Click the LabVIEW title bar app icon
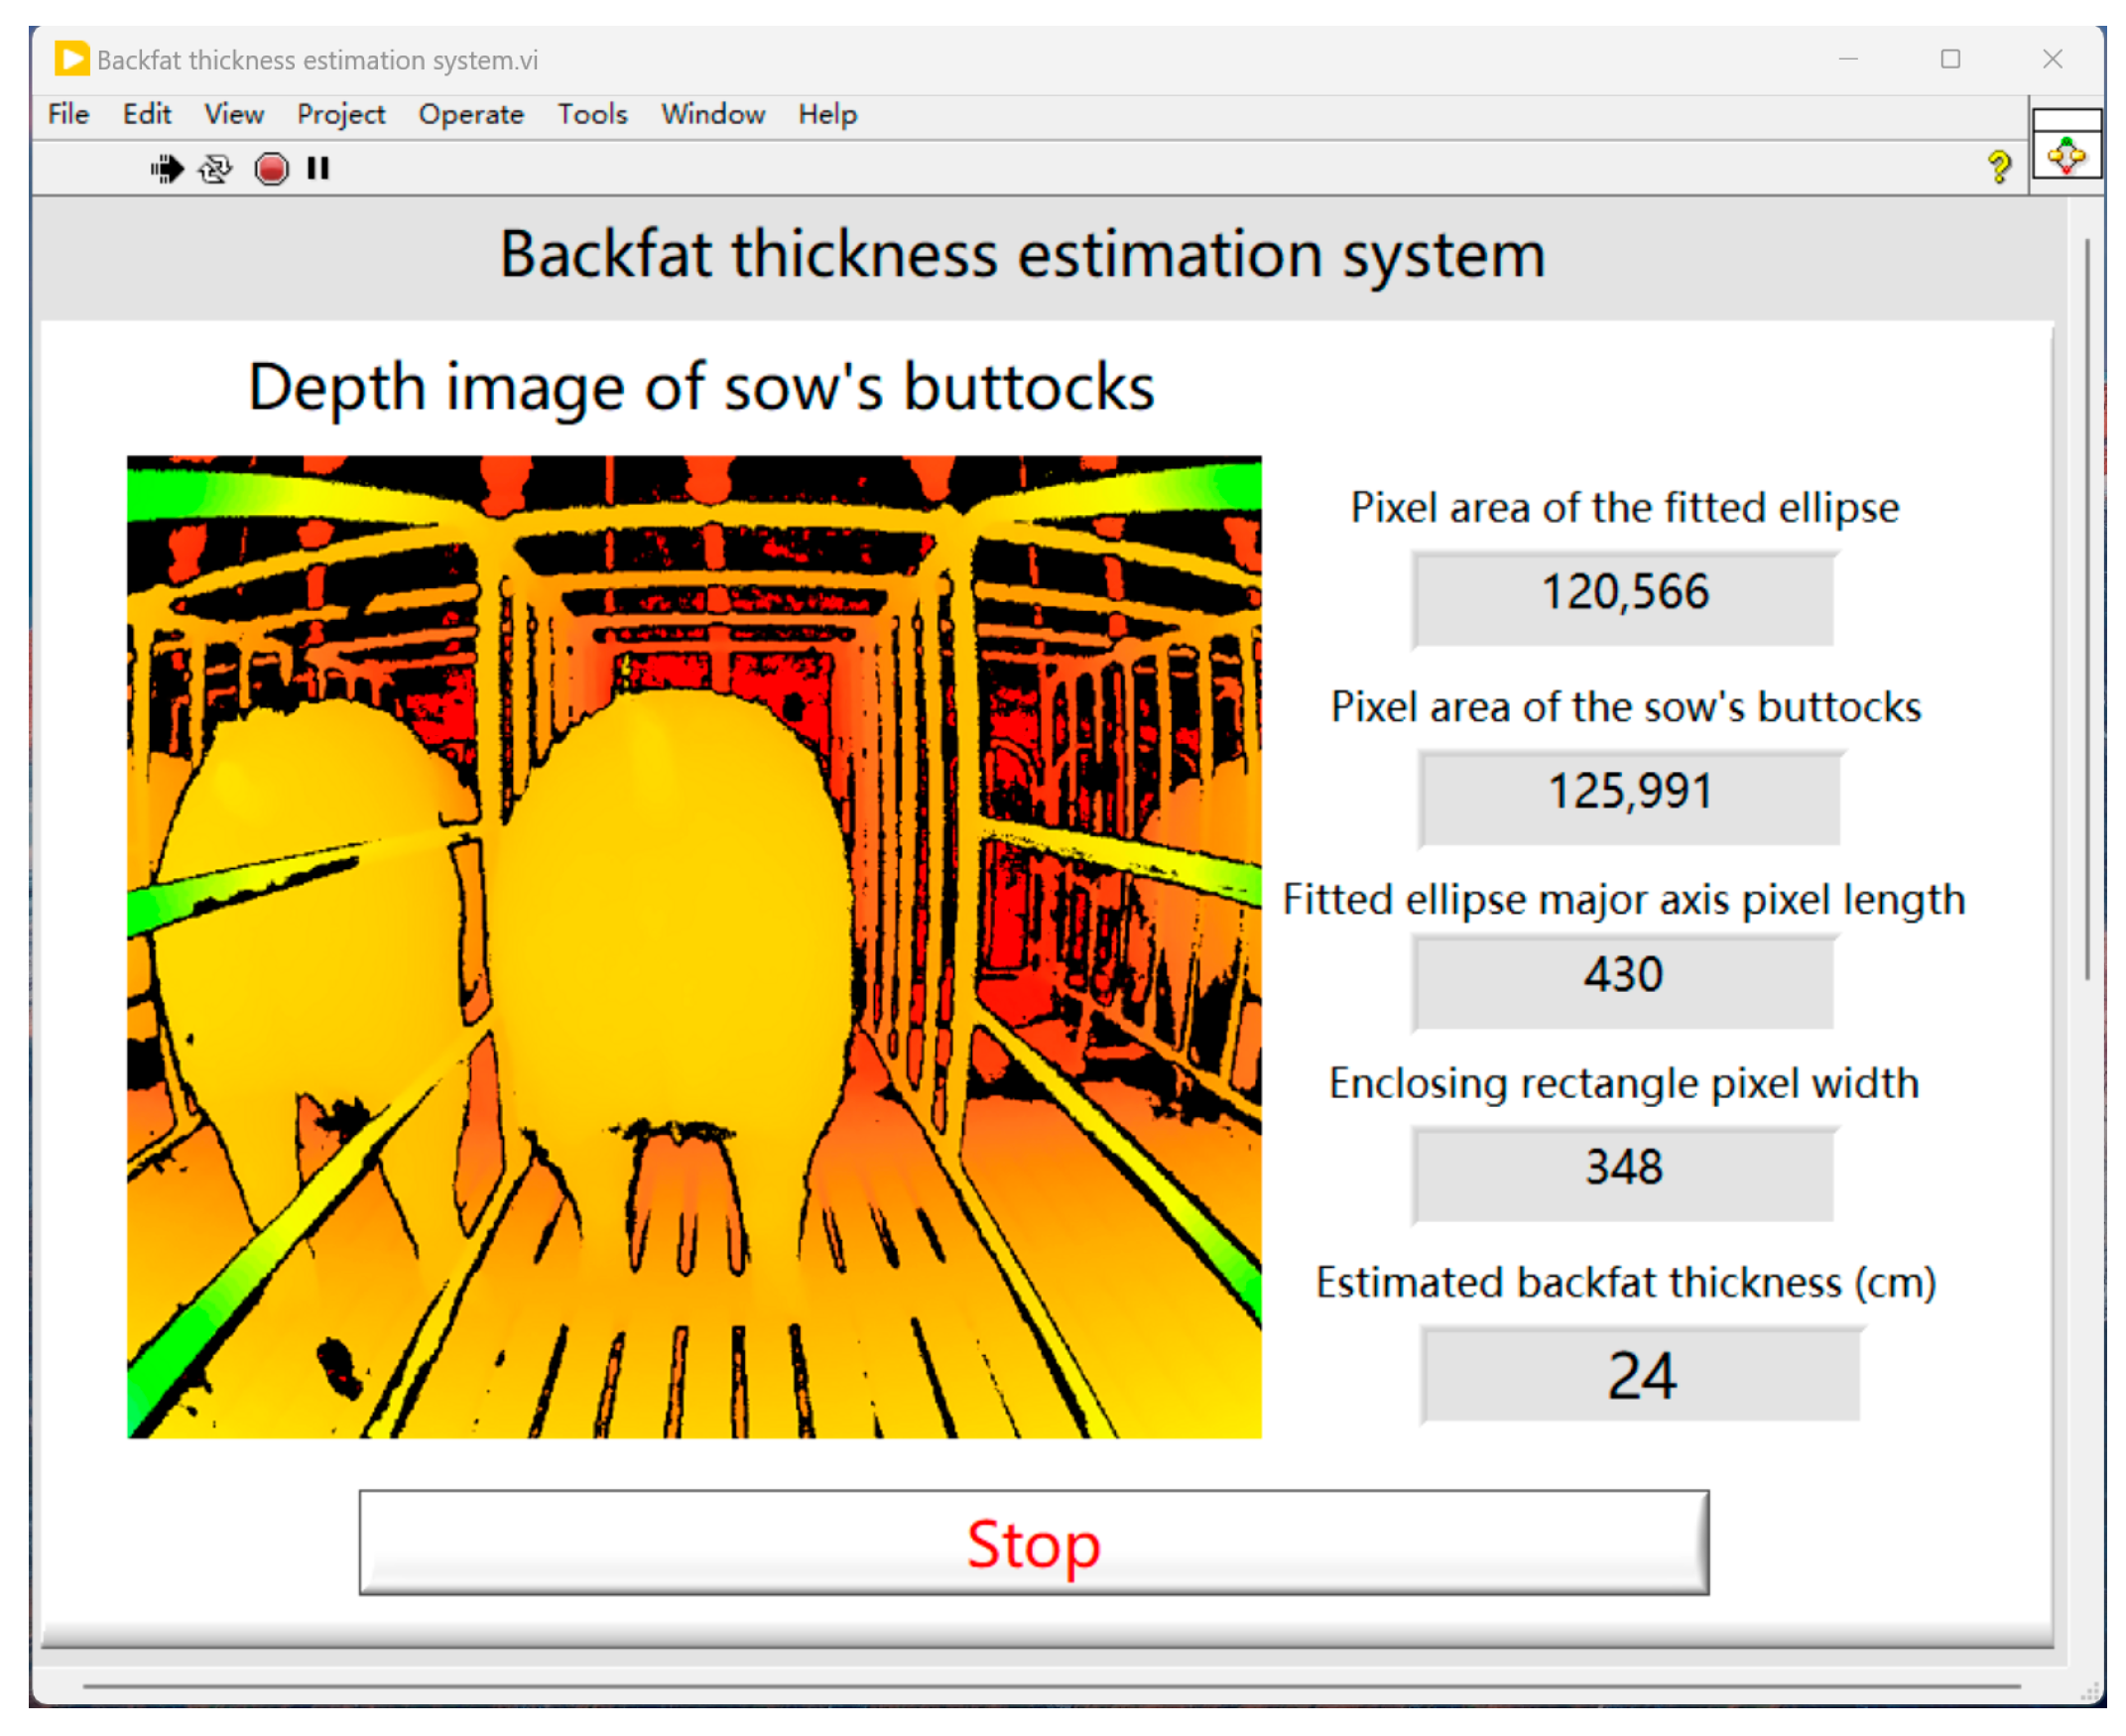 point(71,59)
